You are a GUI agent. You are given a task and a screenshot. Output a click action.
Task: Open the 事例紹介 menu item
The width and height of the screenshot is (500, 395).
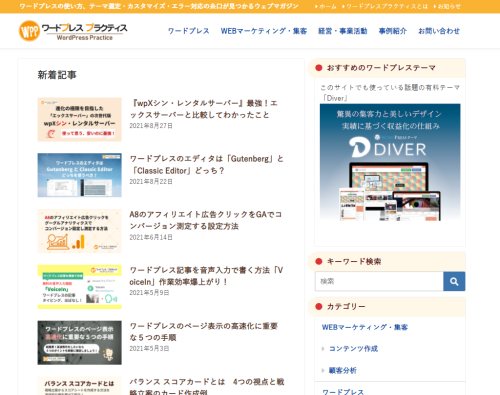[x=393, y=31]
